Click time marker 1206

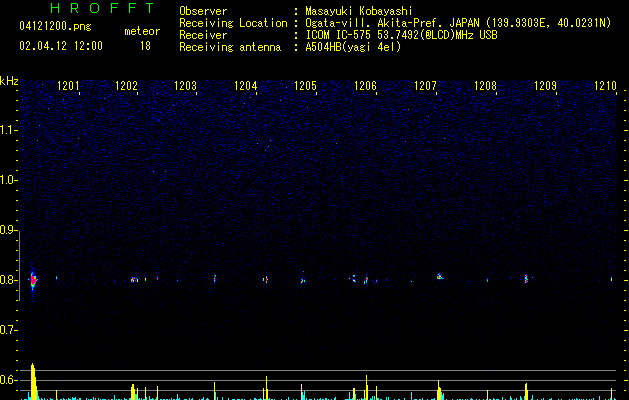click(x=365, y=86)
